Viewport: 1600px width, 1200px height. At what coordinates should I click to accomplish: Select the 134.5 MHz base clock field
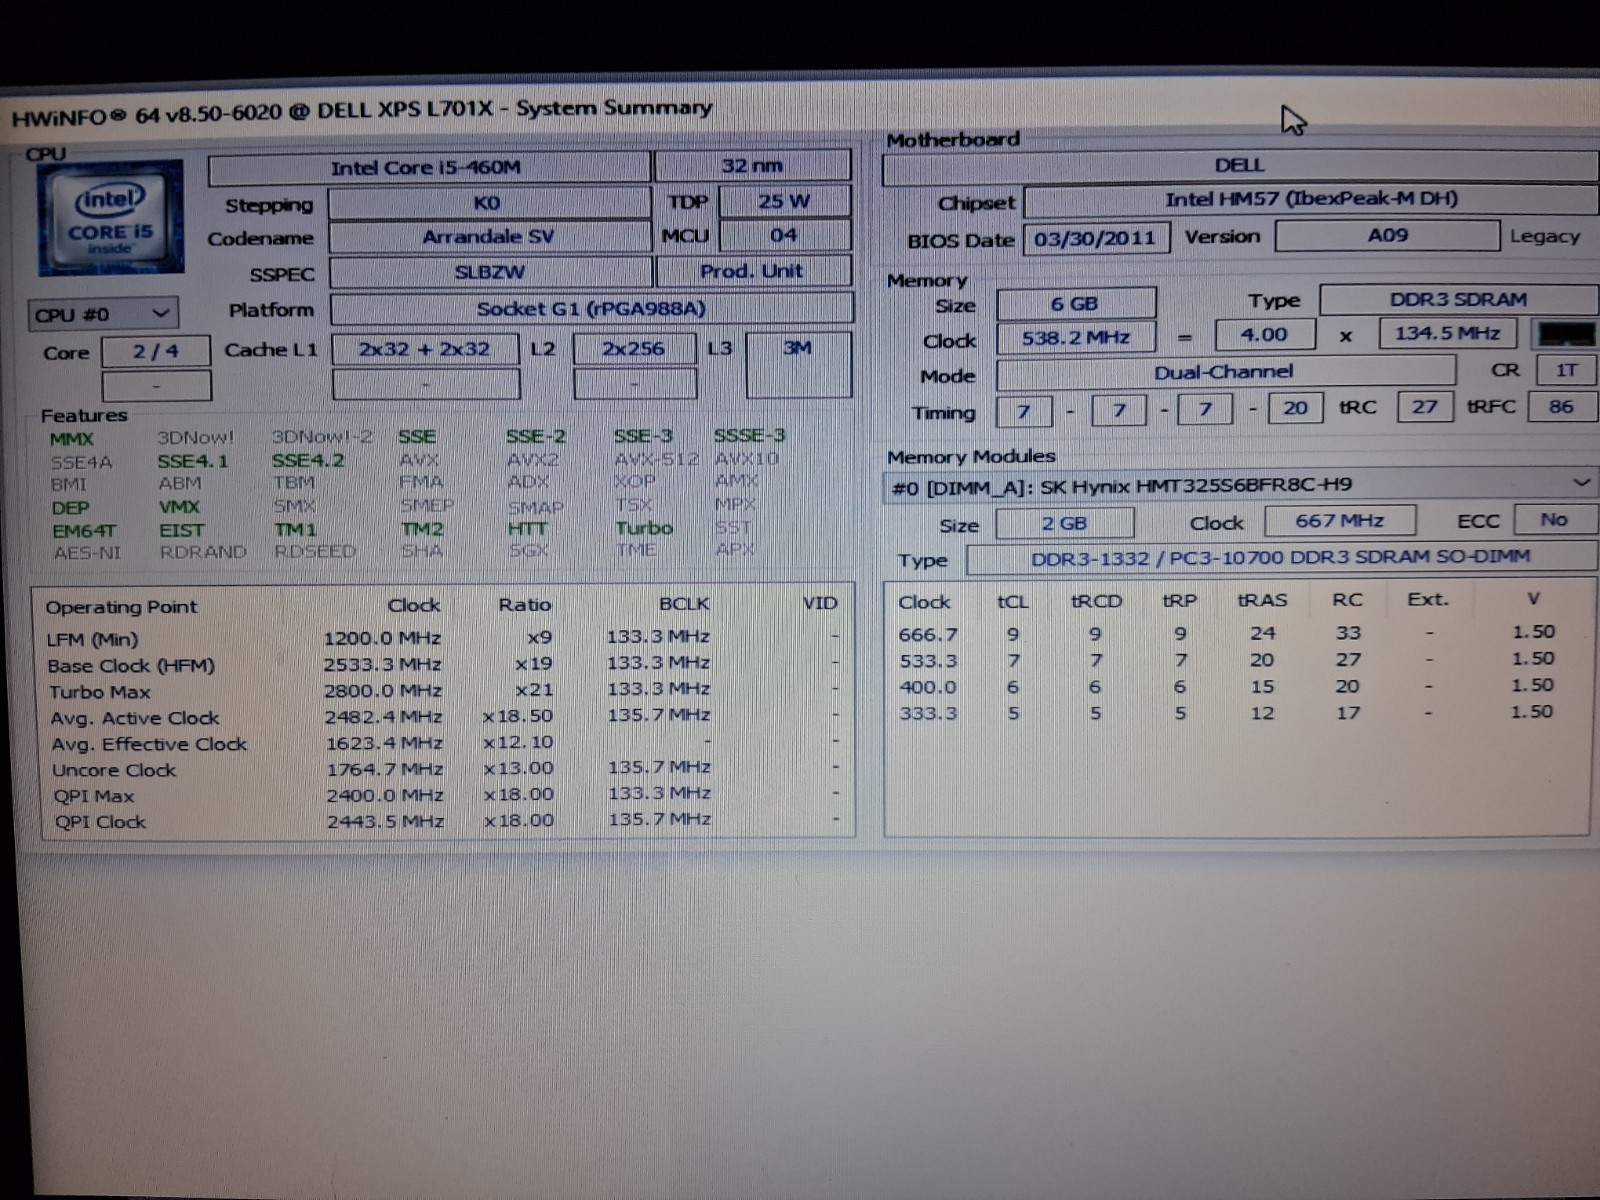click(1448, 333)
